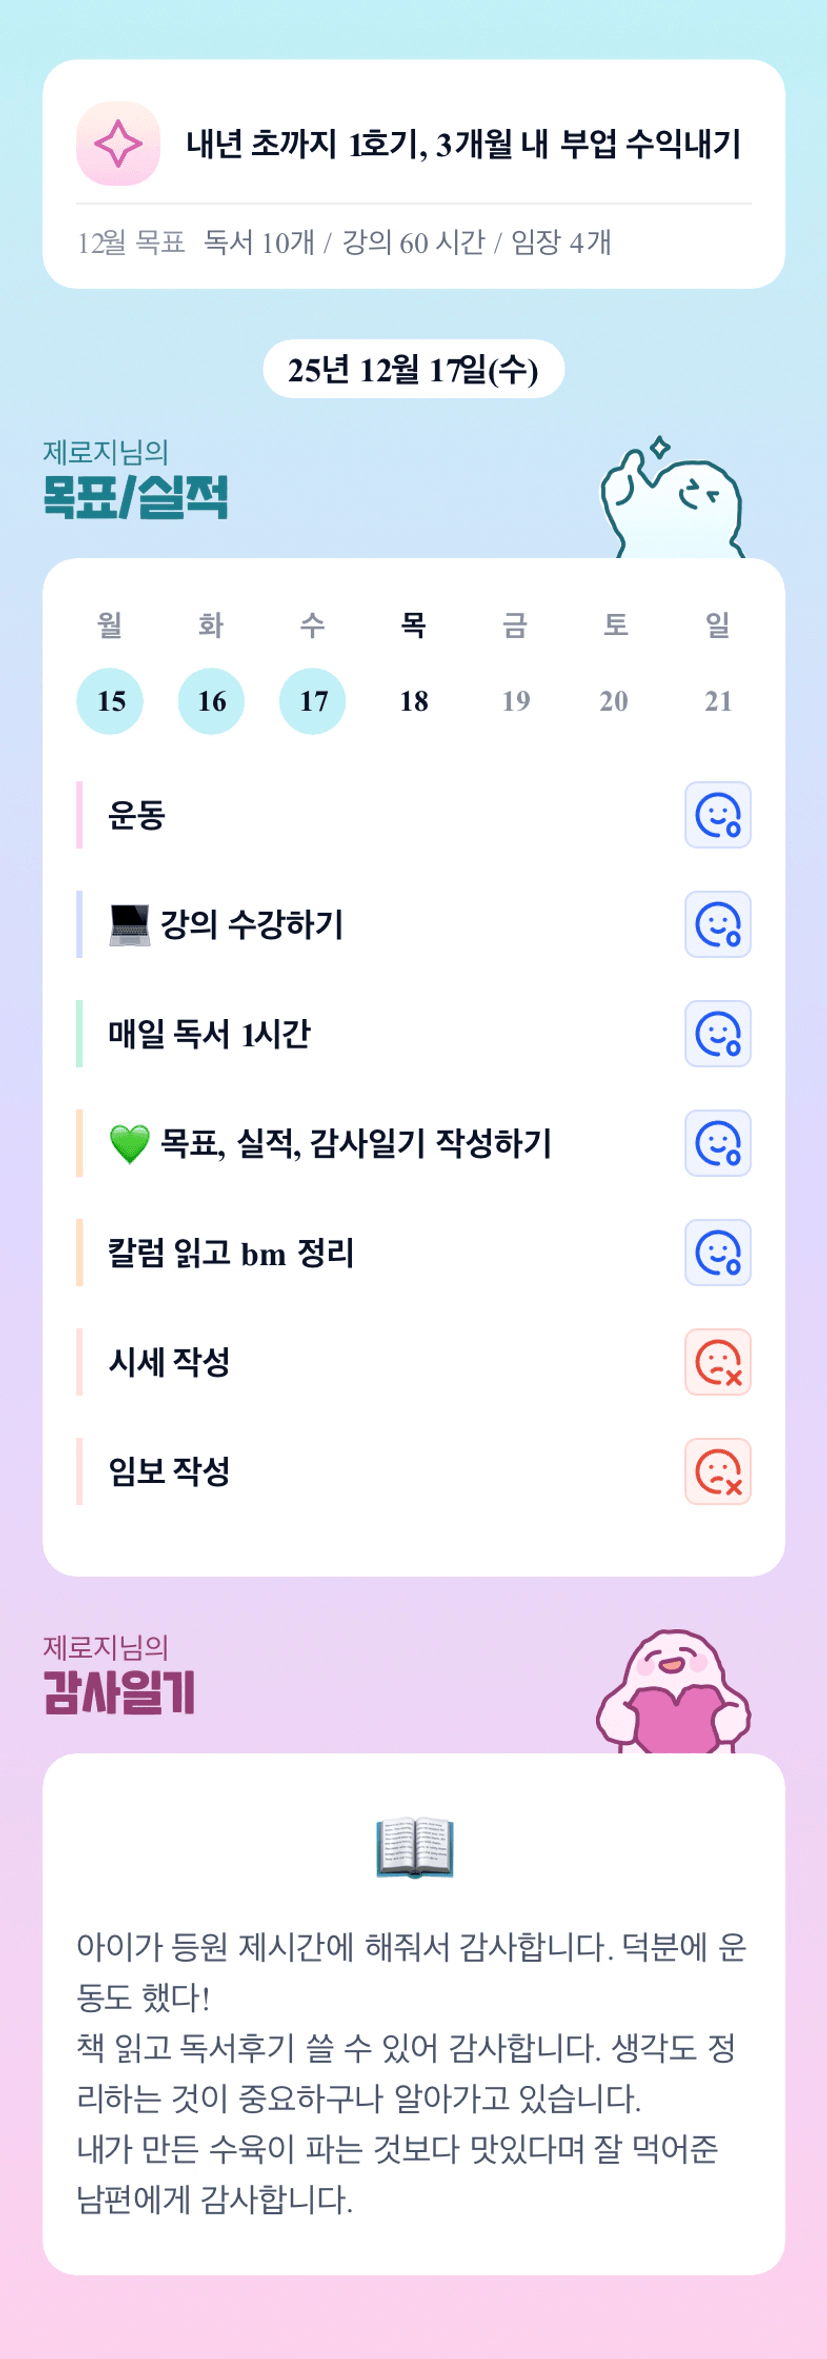827x2359 pixels.
Task: Click the open book icon in gratitude diary
Action: [x=414, y=1848]
